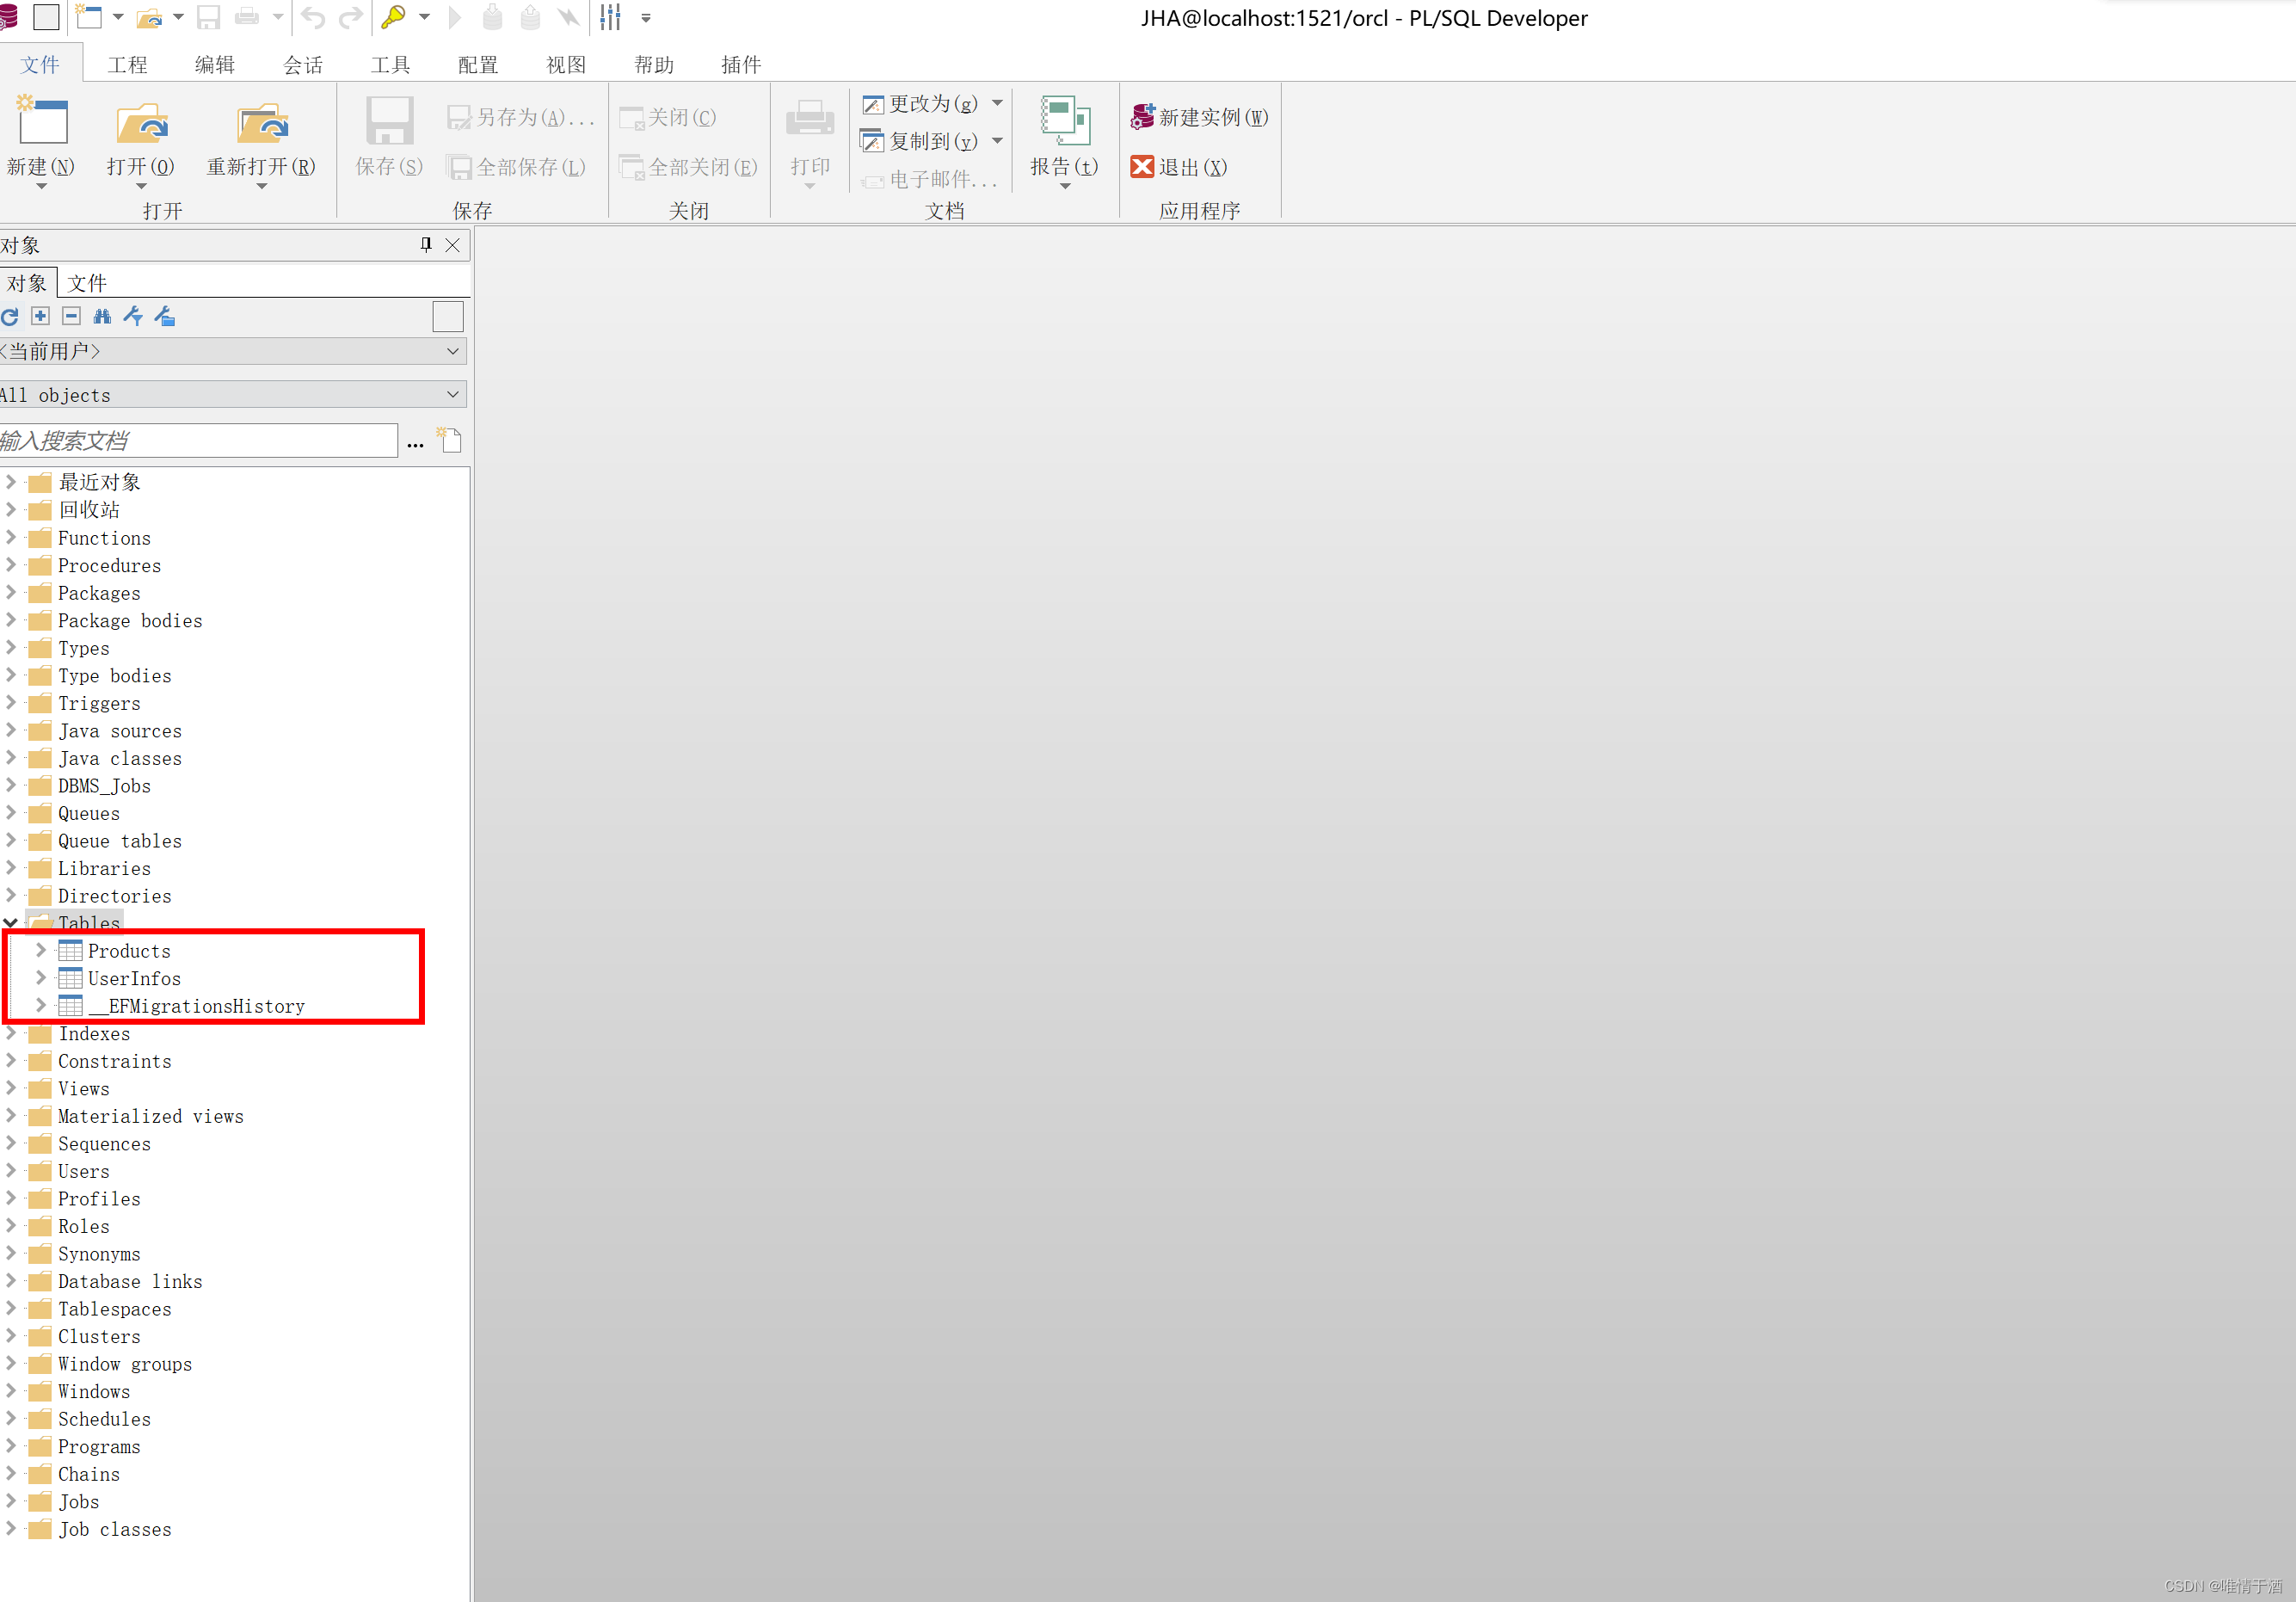This screenshot has height=1602, width=2296.
Task: Select the key icon to log on
Action: [x=395, y=17]
